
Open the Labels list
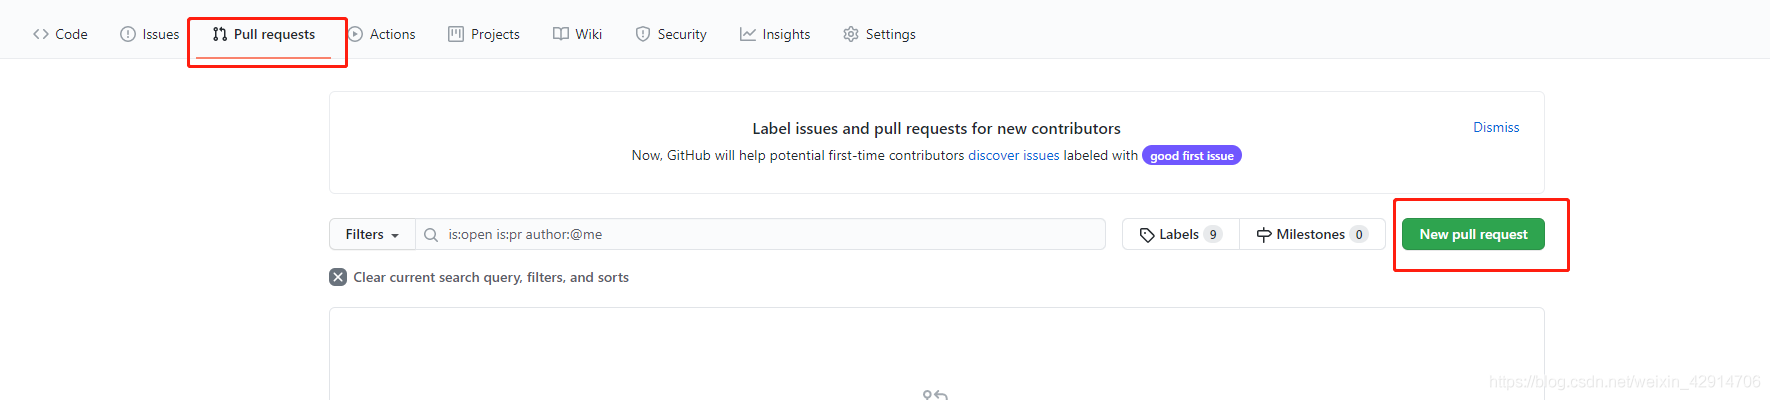tap(1181, 234)
